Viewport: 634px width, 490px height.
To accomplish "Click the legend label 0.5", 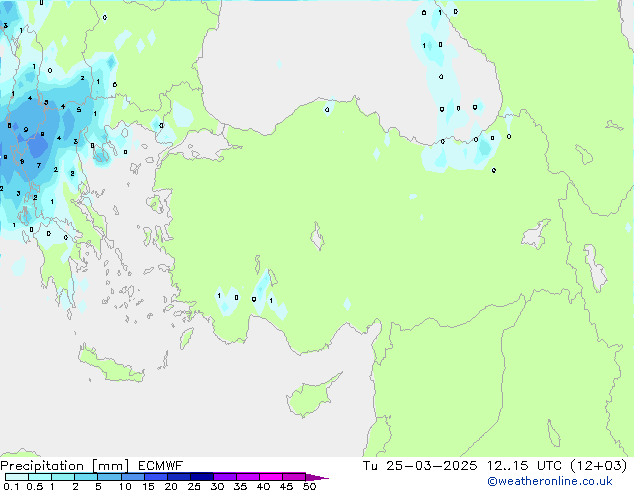I will point(35,486).
